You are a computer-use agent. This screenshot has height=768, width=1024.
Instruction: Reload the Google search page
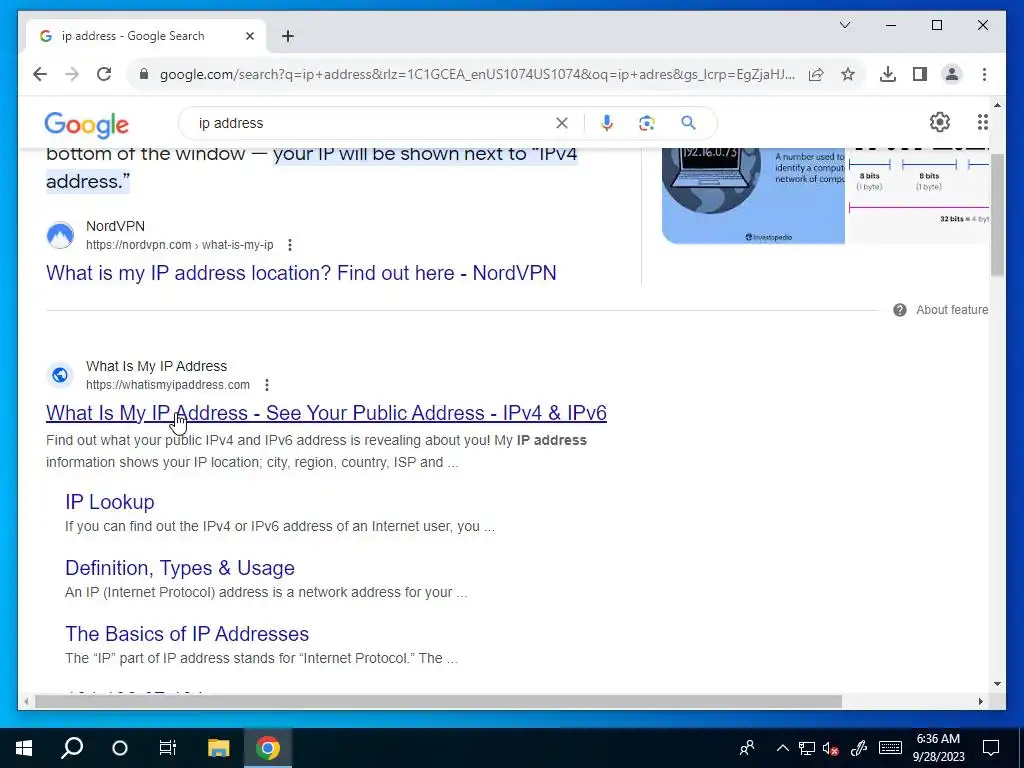[104, 74]
